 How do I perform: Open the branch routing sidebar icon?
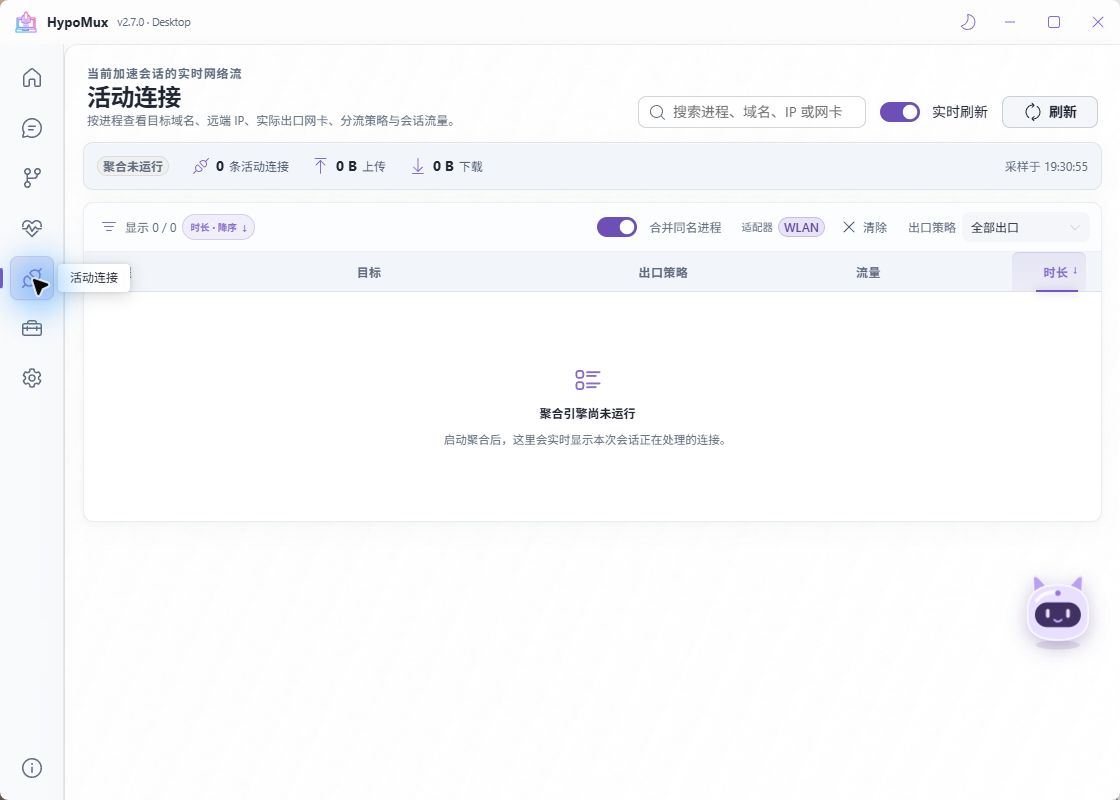31,178
